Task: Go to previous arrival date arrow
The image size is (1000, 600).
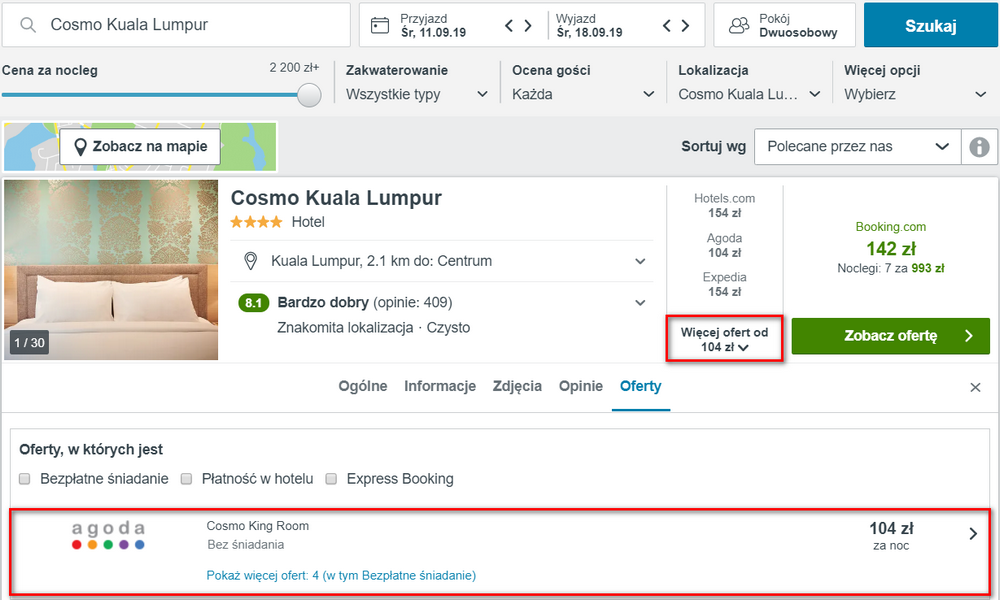Action: [509, 26]
